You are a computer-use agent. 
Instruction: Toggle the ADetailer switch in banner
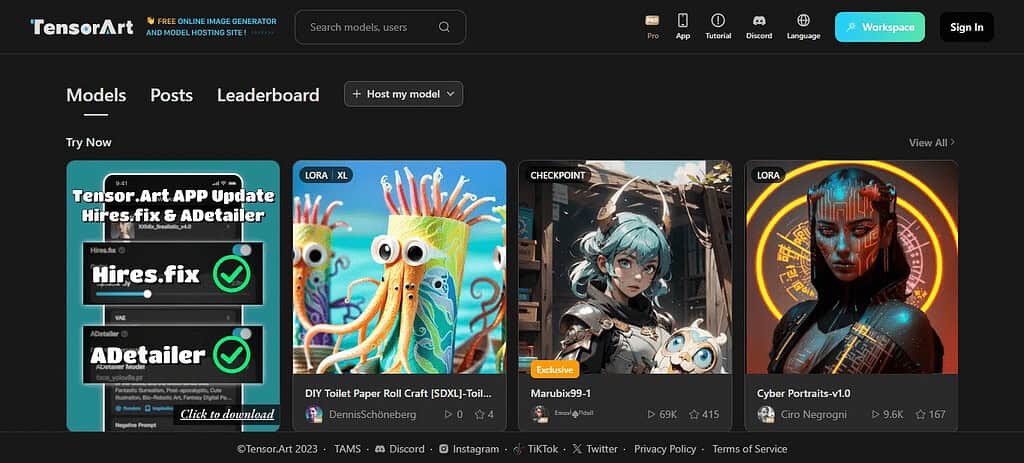click(242, 334)
